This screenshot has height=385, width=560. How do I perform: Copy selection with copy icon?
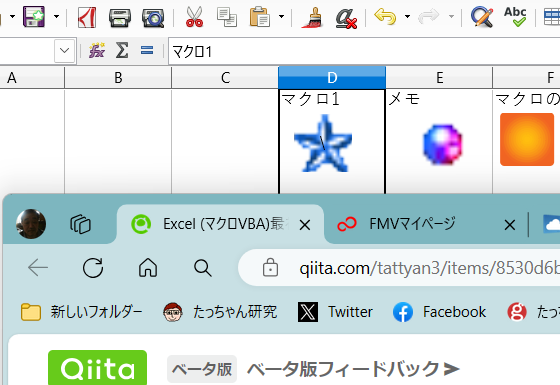(x=227, y=17)
